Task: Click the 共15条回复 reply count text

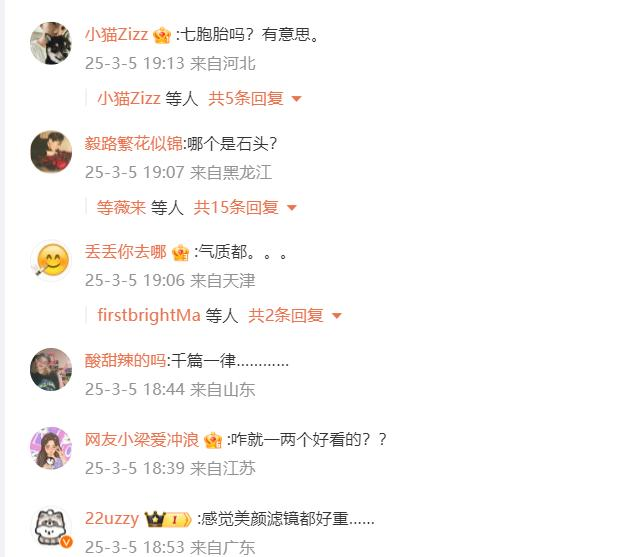Action: click(236, 207)
